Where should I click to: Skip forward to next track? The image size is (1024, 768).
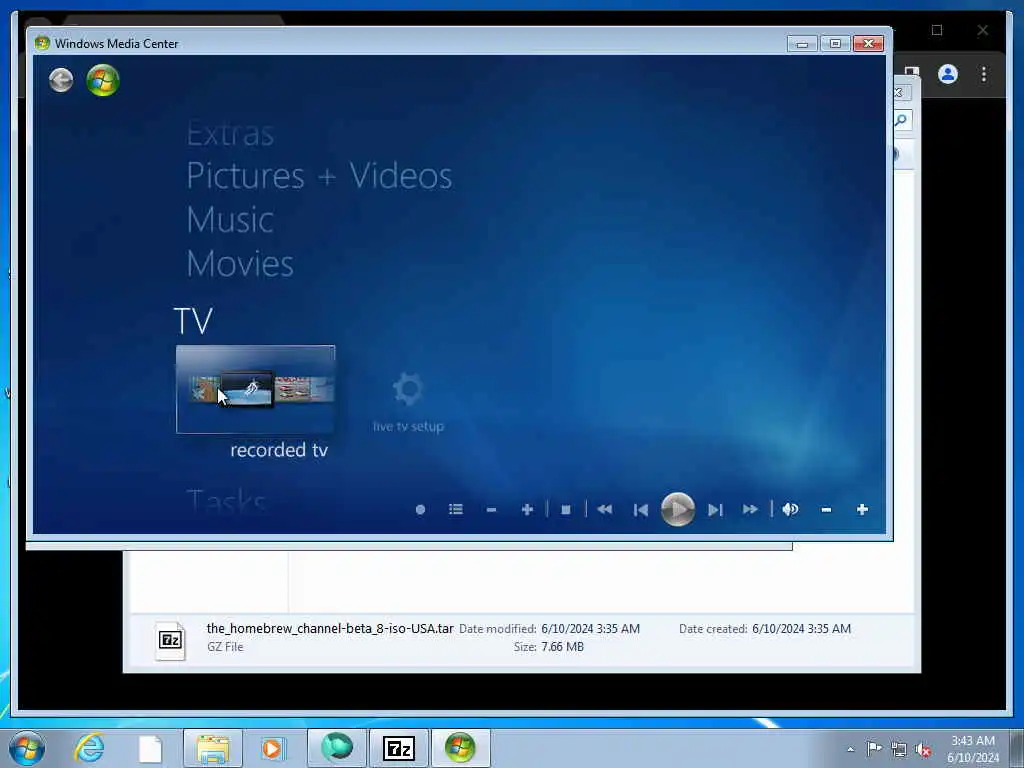click(x=715, y=509)
